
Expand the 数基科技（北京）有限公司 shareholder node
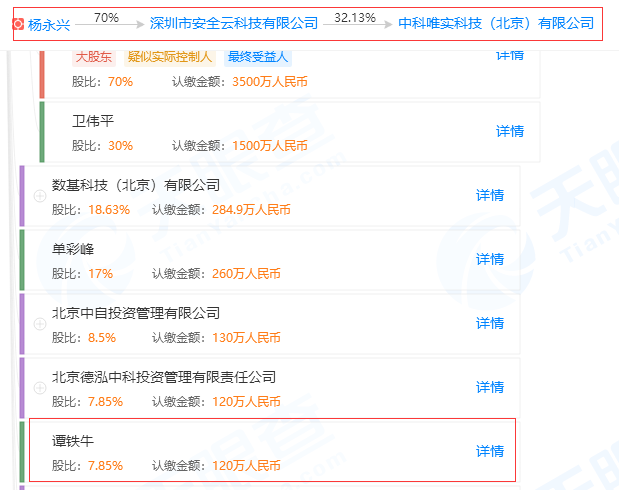click(39, 196)
